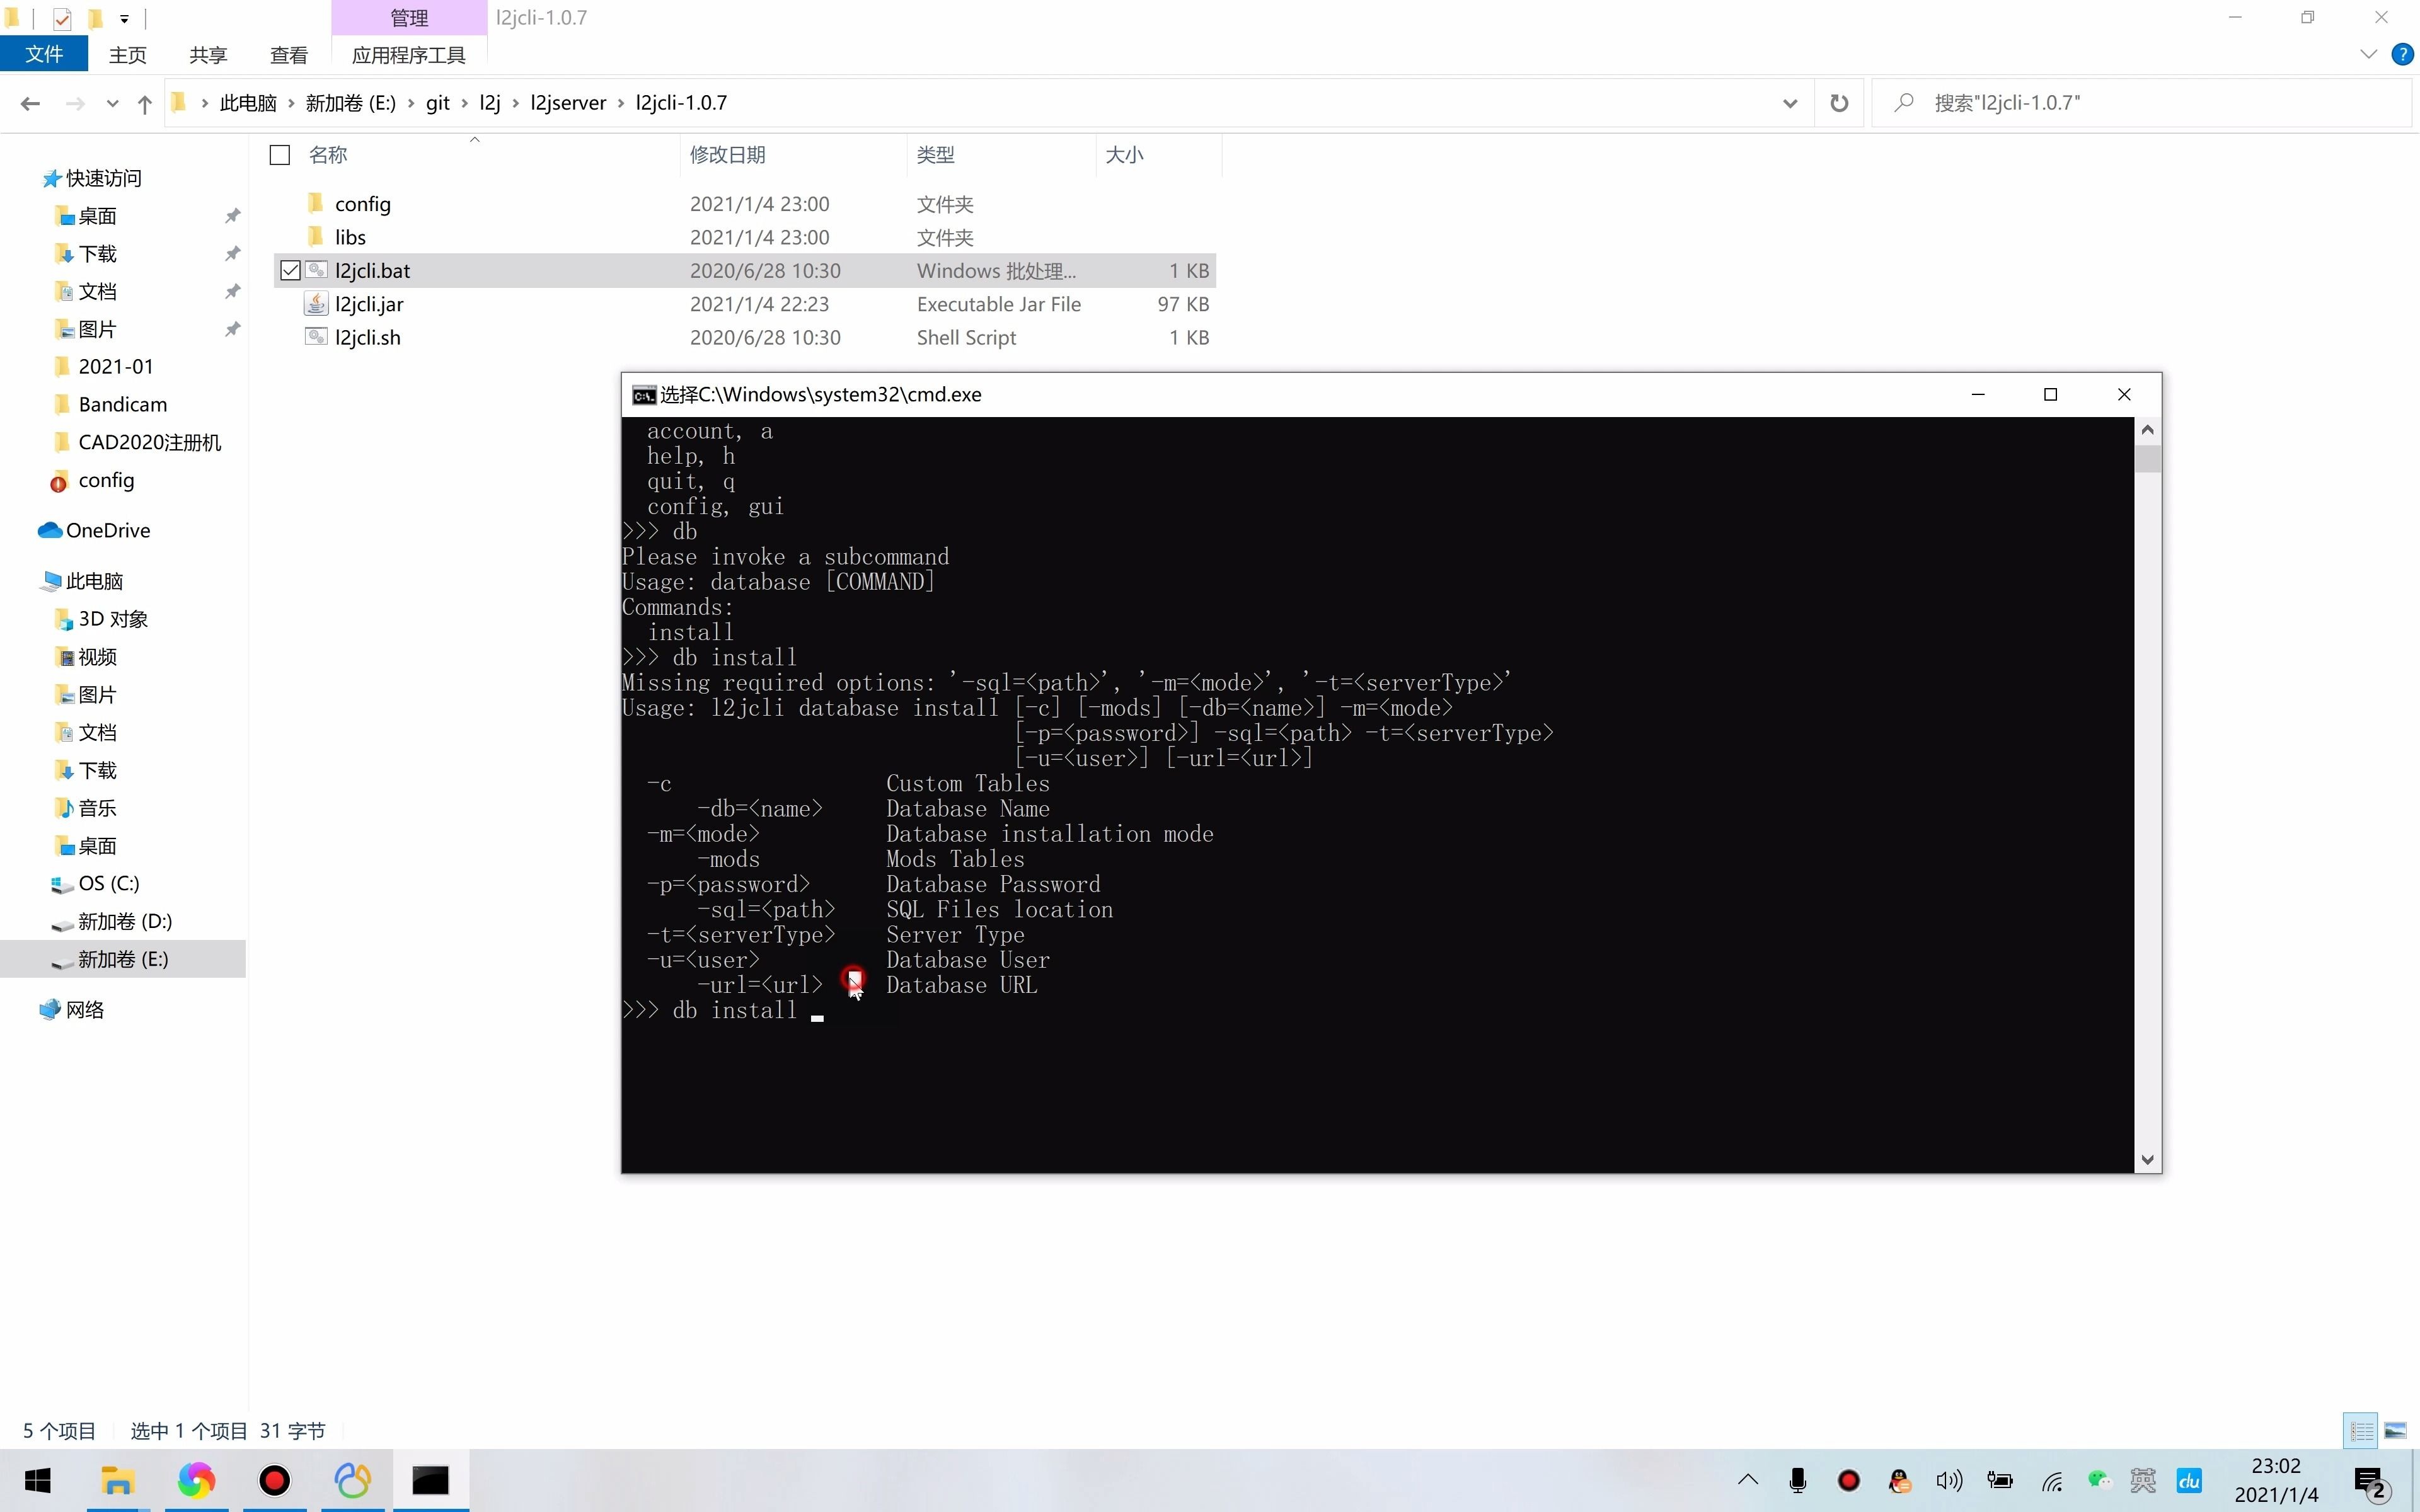The image size is (2420, 1512).
Task: Open the File Explorer taskbar icon
Action: point(117,1480)
